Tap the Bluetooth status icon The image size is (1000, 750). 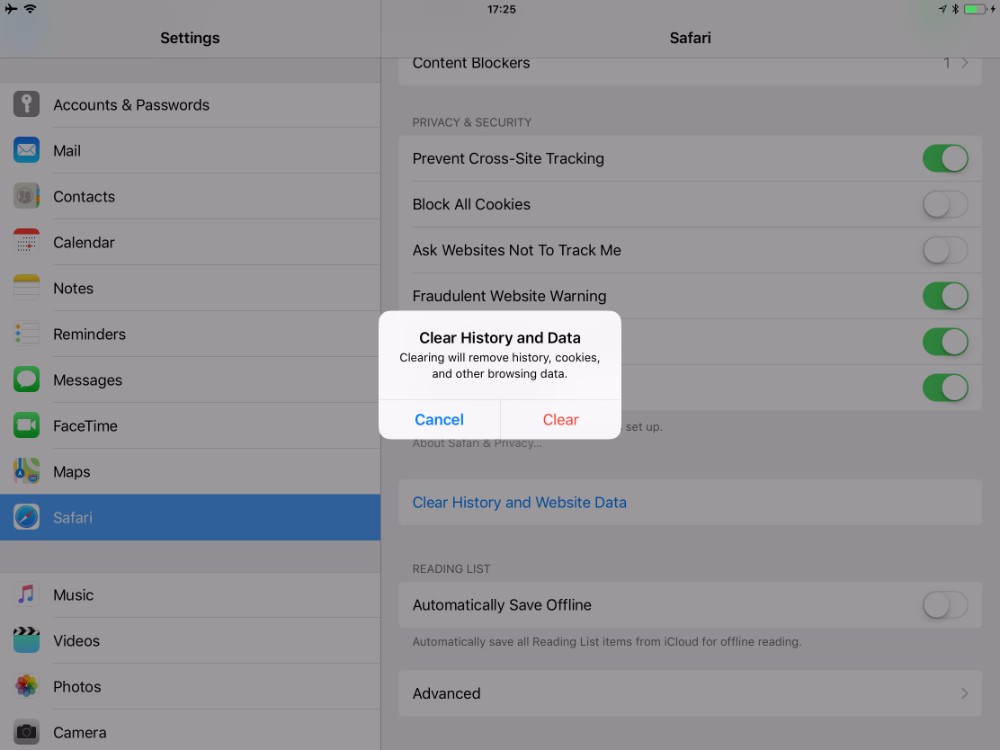955,9
